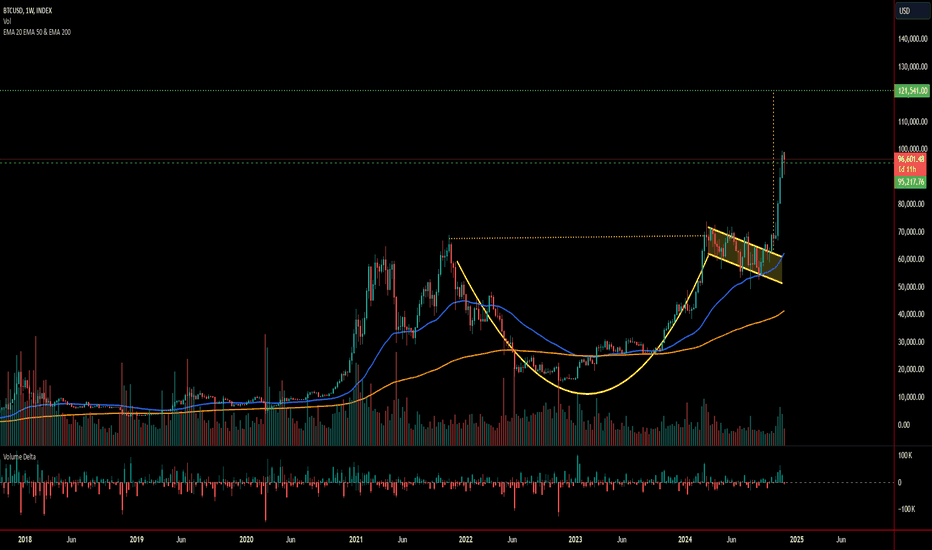The width and height of the screenshot is (932, 550).
Task: Click the 20,000.00 price axis label
Action: pos(912,369)
